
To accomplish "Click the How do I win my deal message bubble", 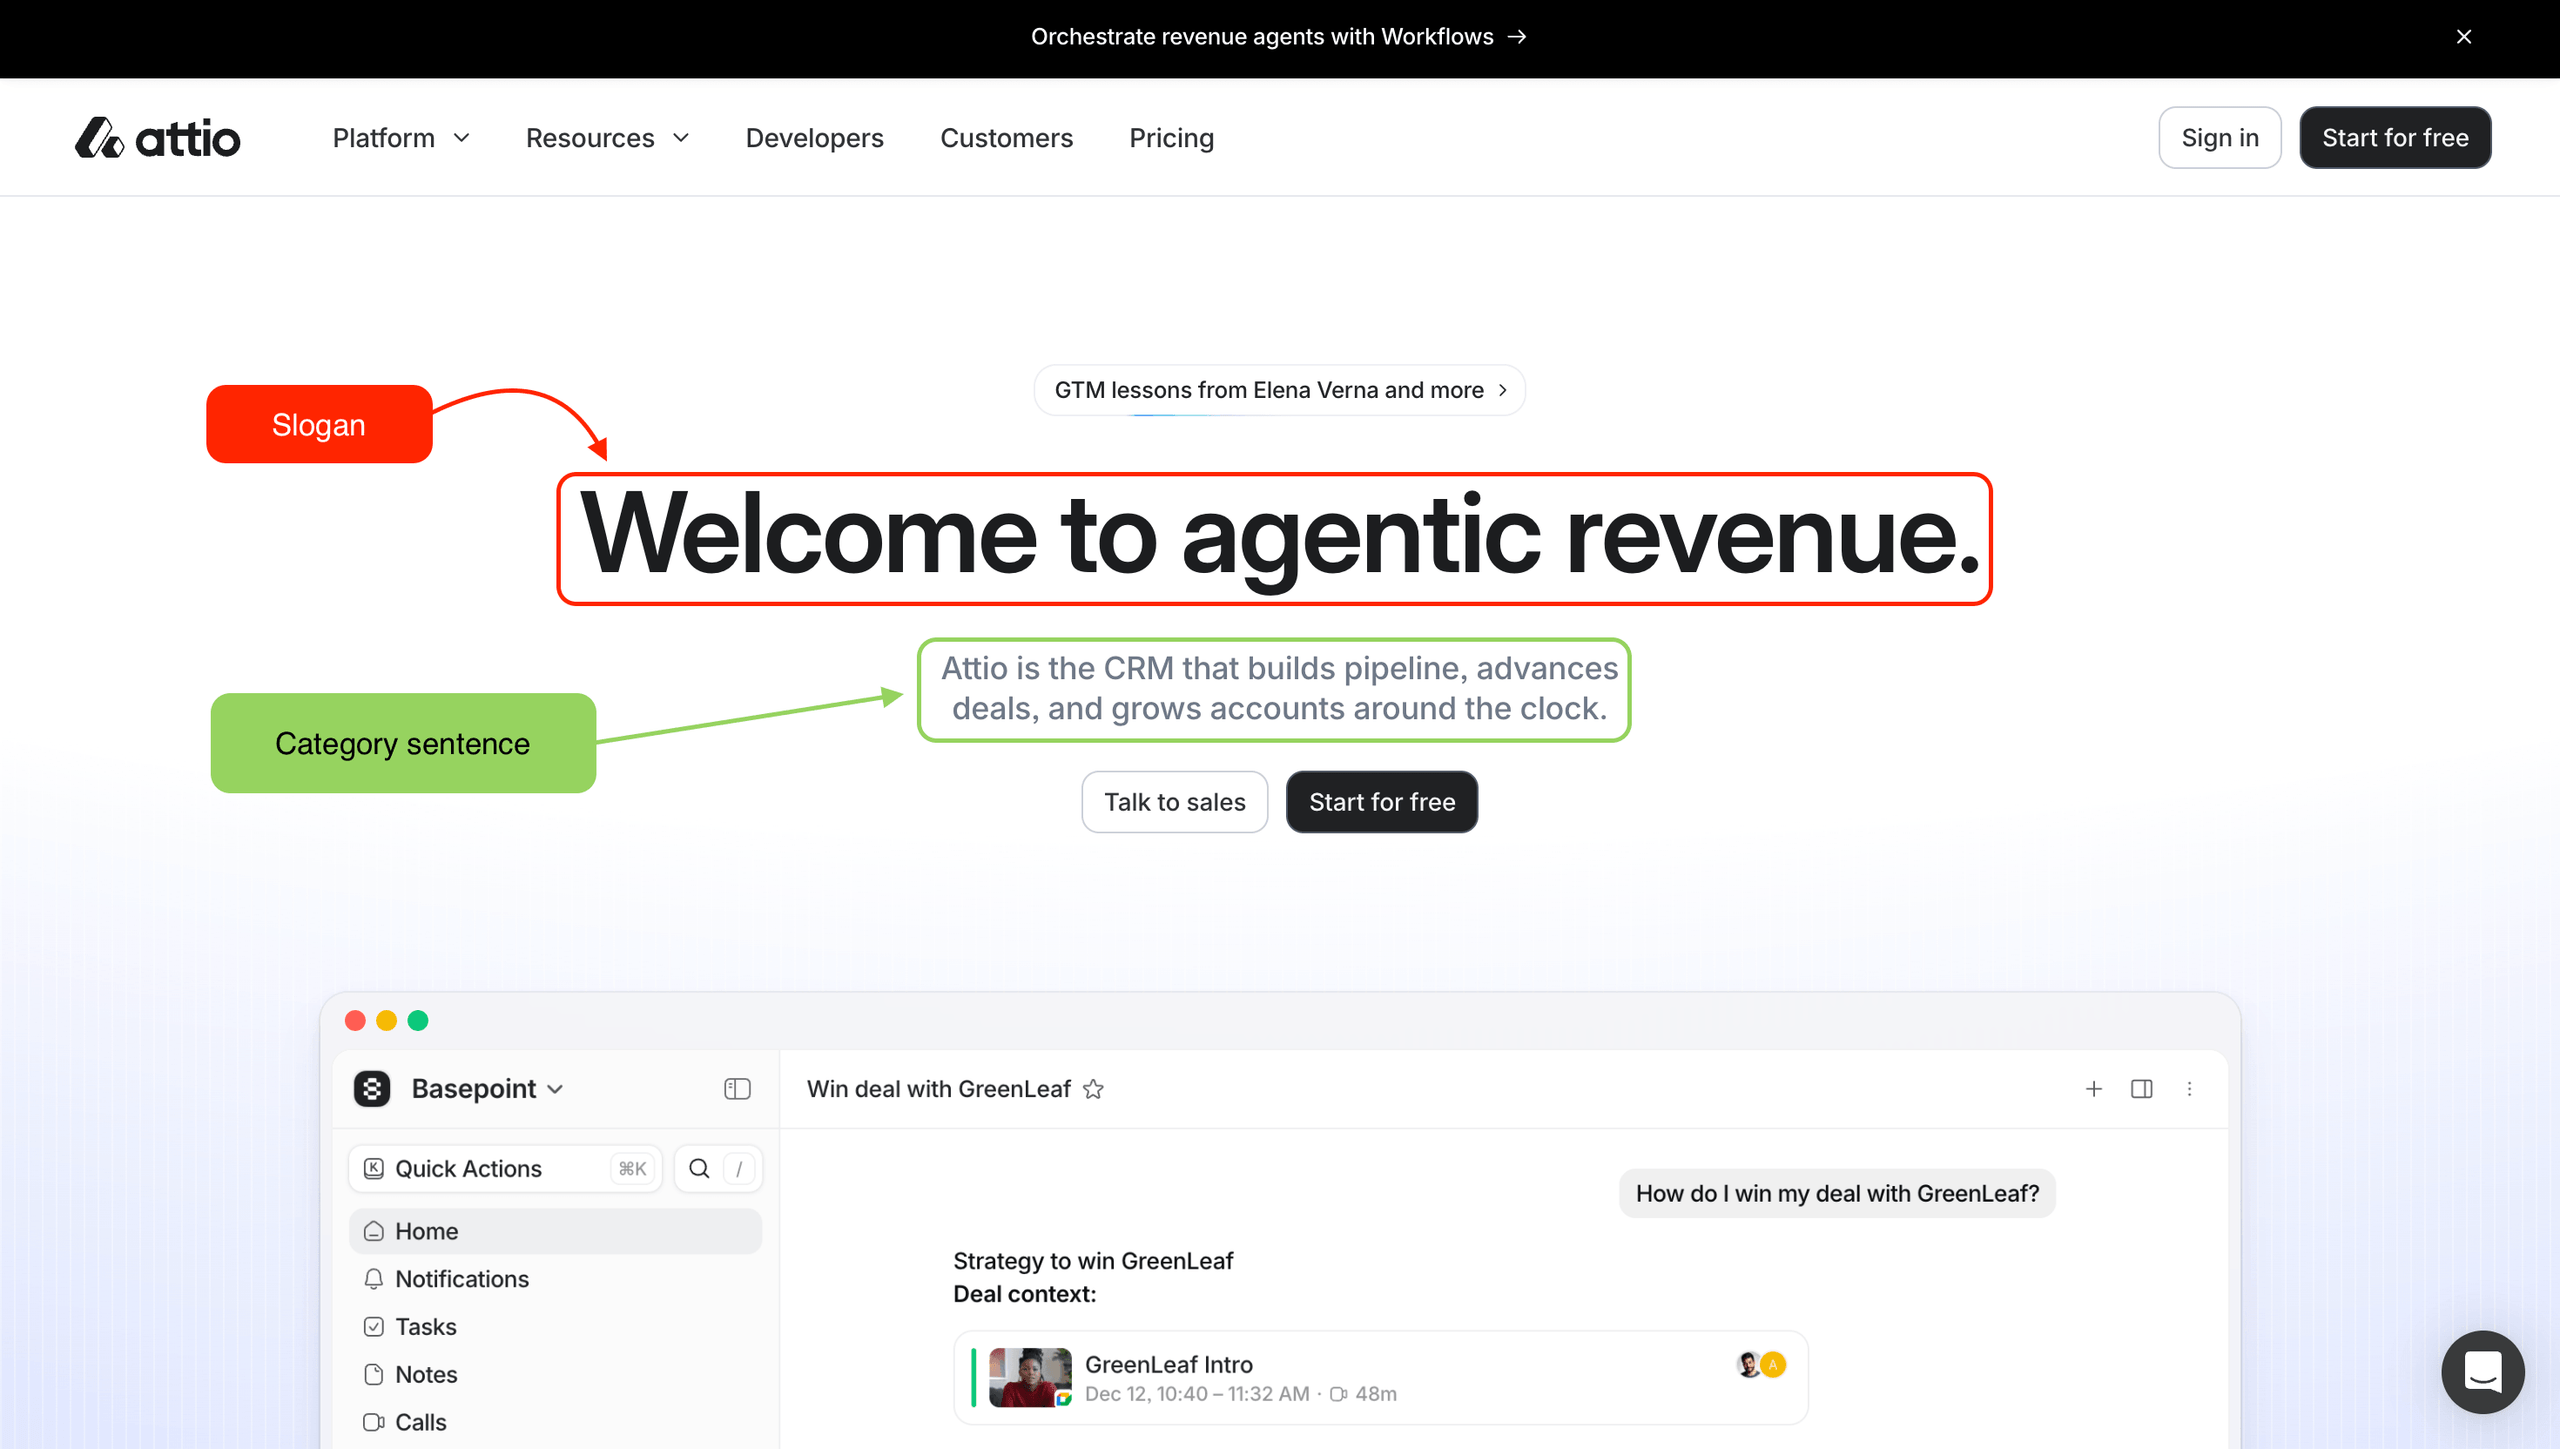I will pyautogui.click(x=1837, y=1193).
